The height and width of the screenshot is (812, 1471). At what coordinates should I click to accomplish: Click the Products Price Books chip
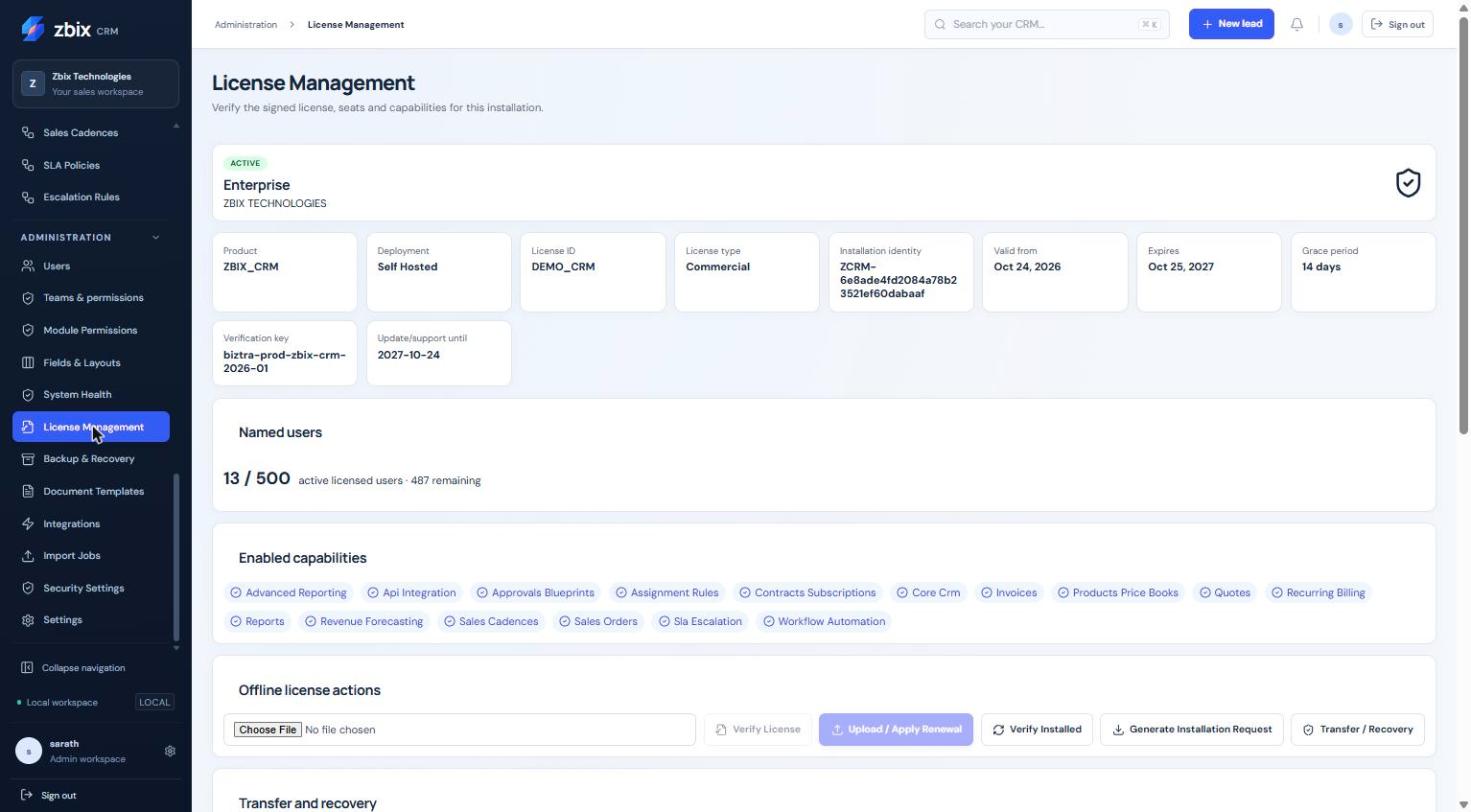click(x=1118, y=593)
